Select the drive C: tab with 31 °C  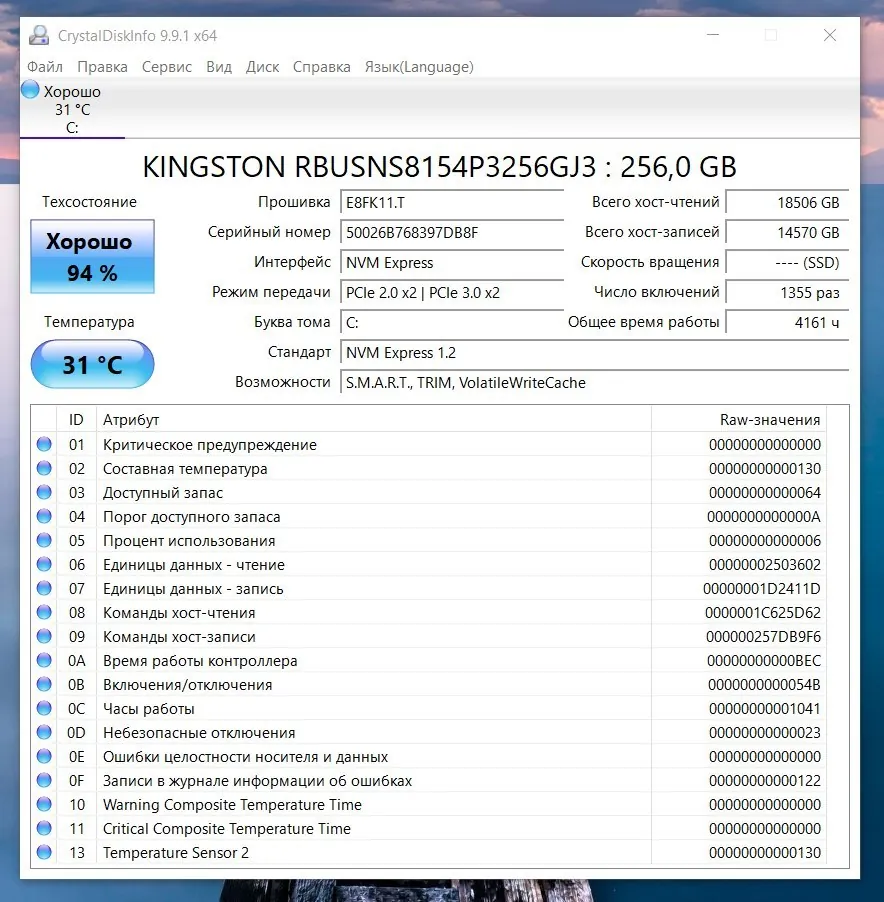[x=72, y=109]
